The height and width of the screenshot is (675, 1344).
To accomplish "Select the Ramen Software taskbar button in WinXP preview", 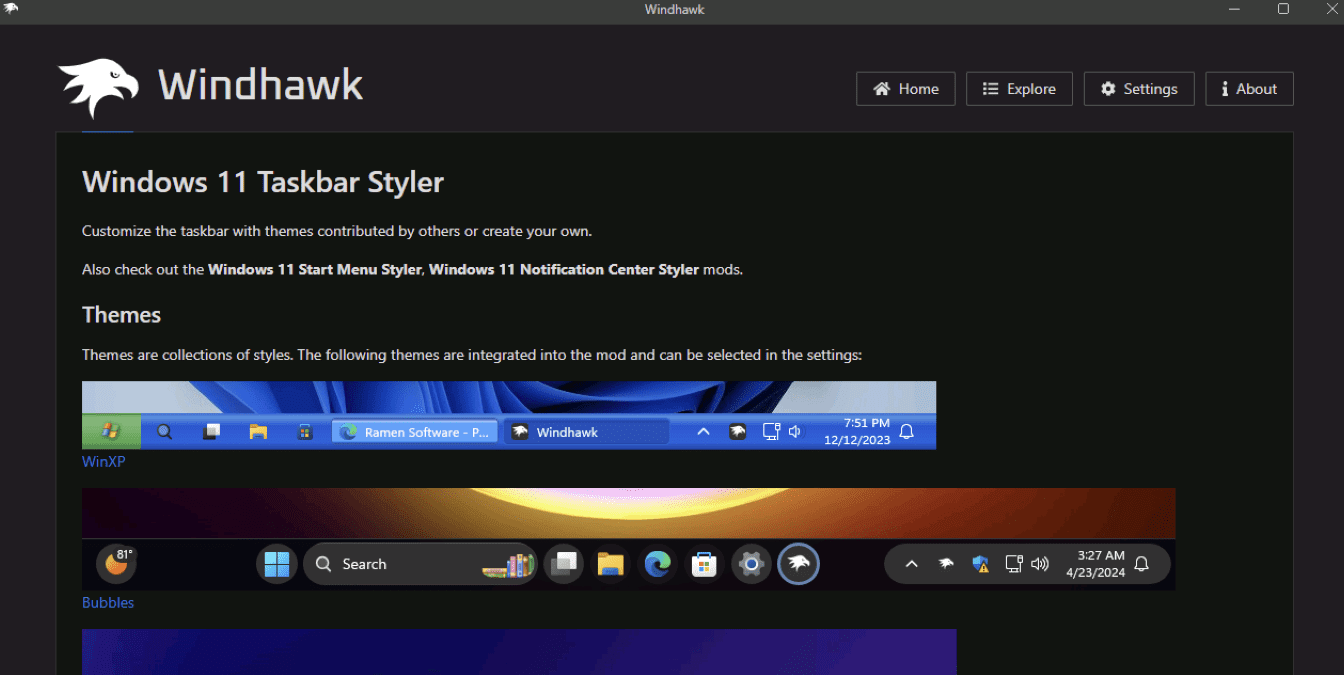I will click(414, 431).
